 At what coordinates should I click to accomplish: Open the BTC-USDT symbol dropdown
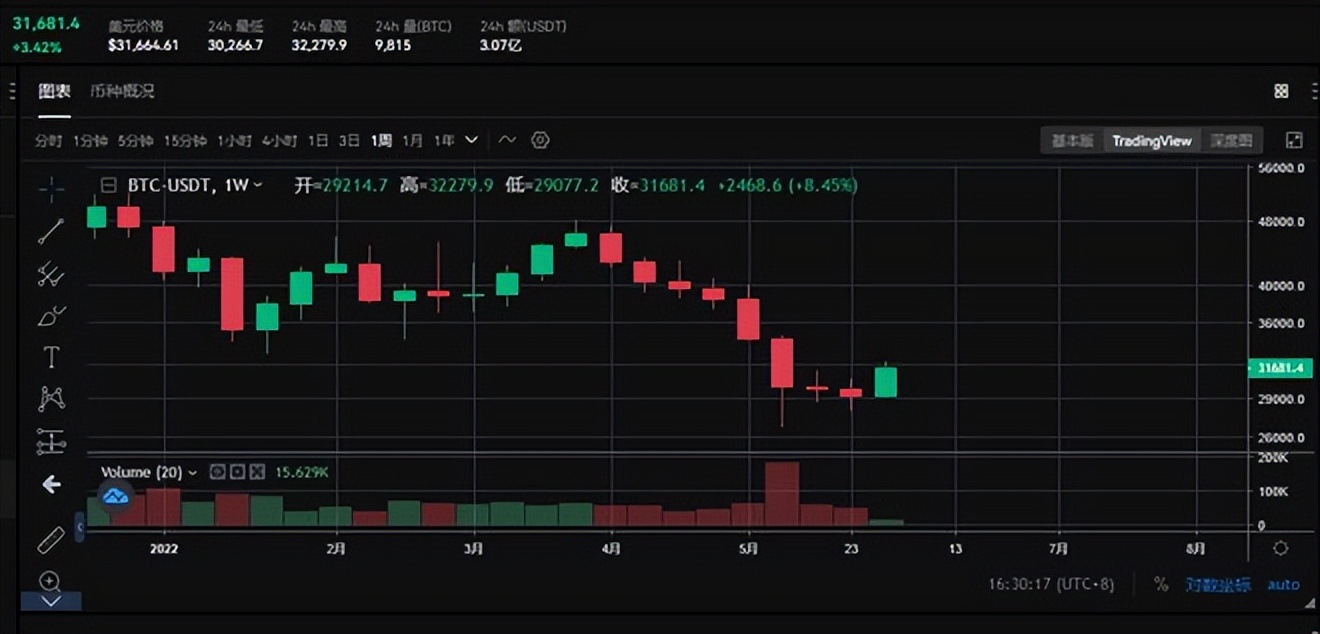click(x=256, y=185)
